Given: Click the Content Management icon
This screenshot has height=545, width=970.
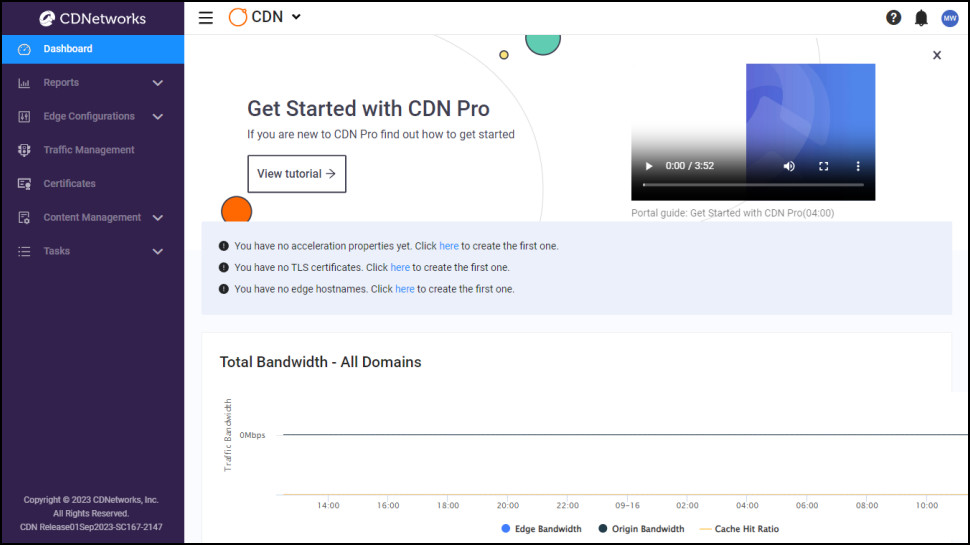Looking at the screenshot, I should point(24,217).
